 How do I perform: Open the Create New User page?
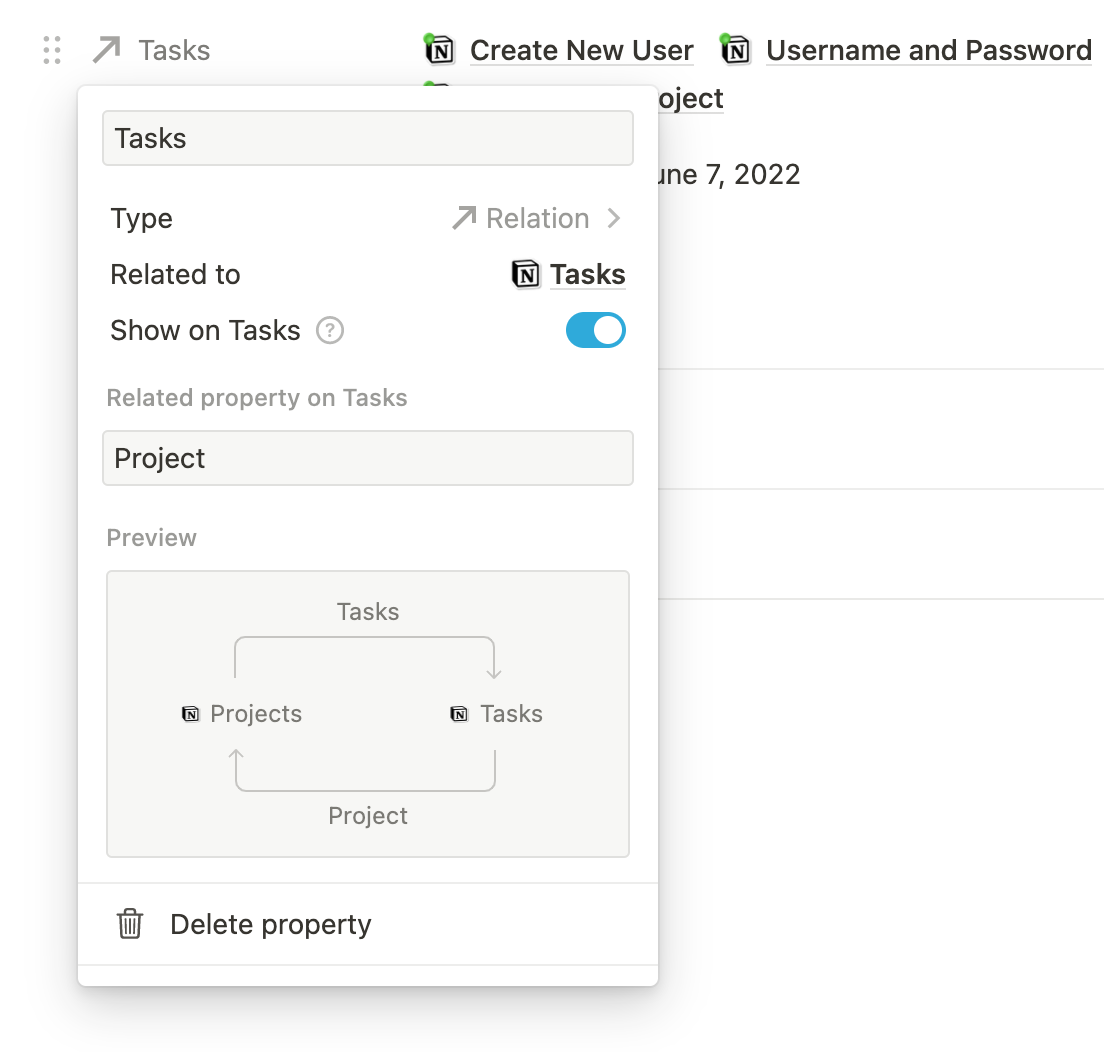point(582,49)
